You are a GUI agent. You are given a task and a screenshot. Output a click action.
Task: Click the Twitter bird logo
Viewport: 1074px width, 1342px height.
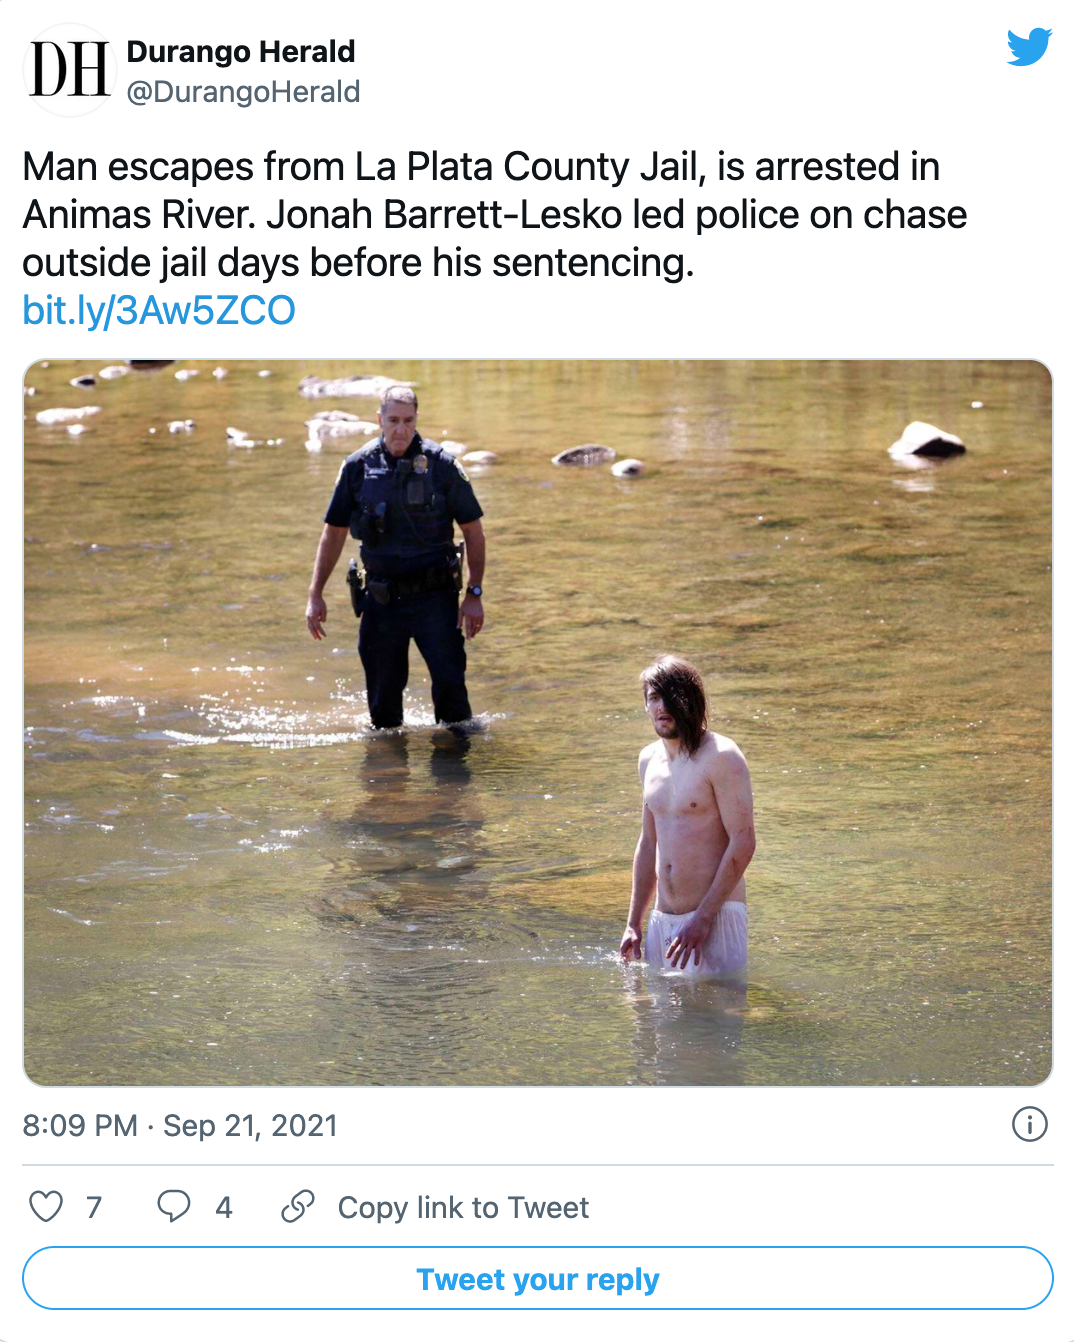(x=1029, y=47)
